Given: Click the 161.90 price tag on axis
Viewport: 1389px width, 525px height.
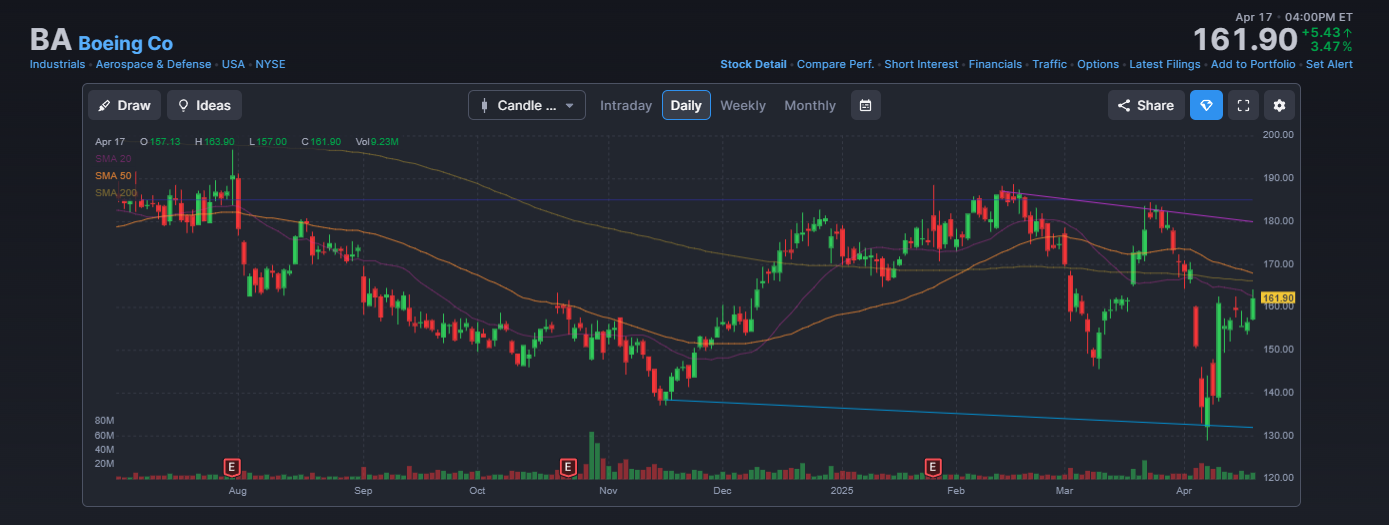Looking at the screenshot, I should pos(1279,298).
